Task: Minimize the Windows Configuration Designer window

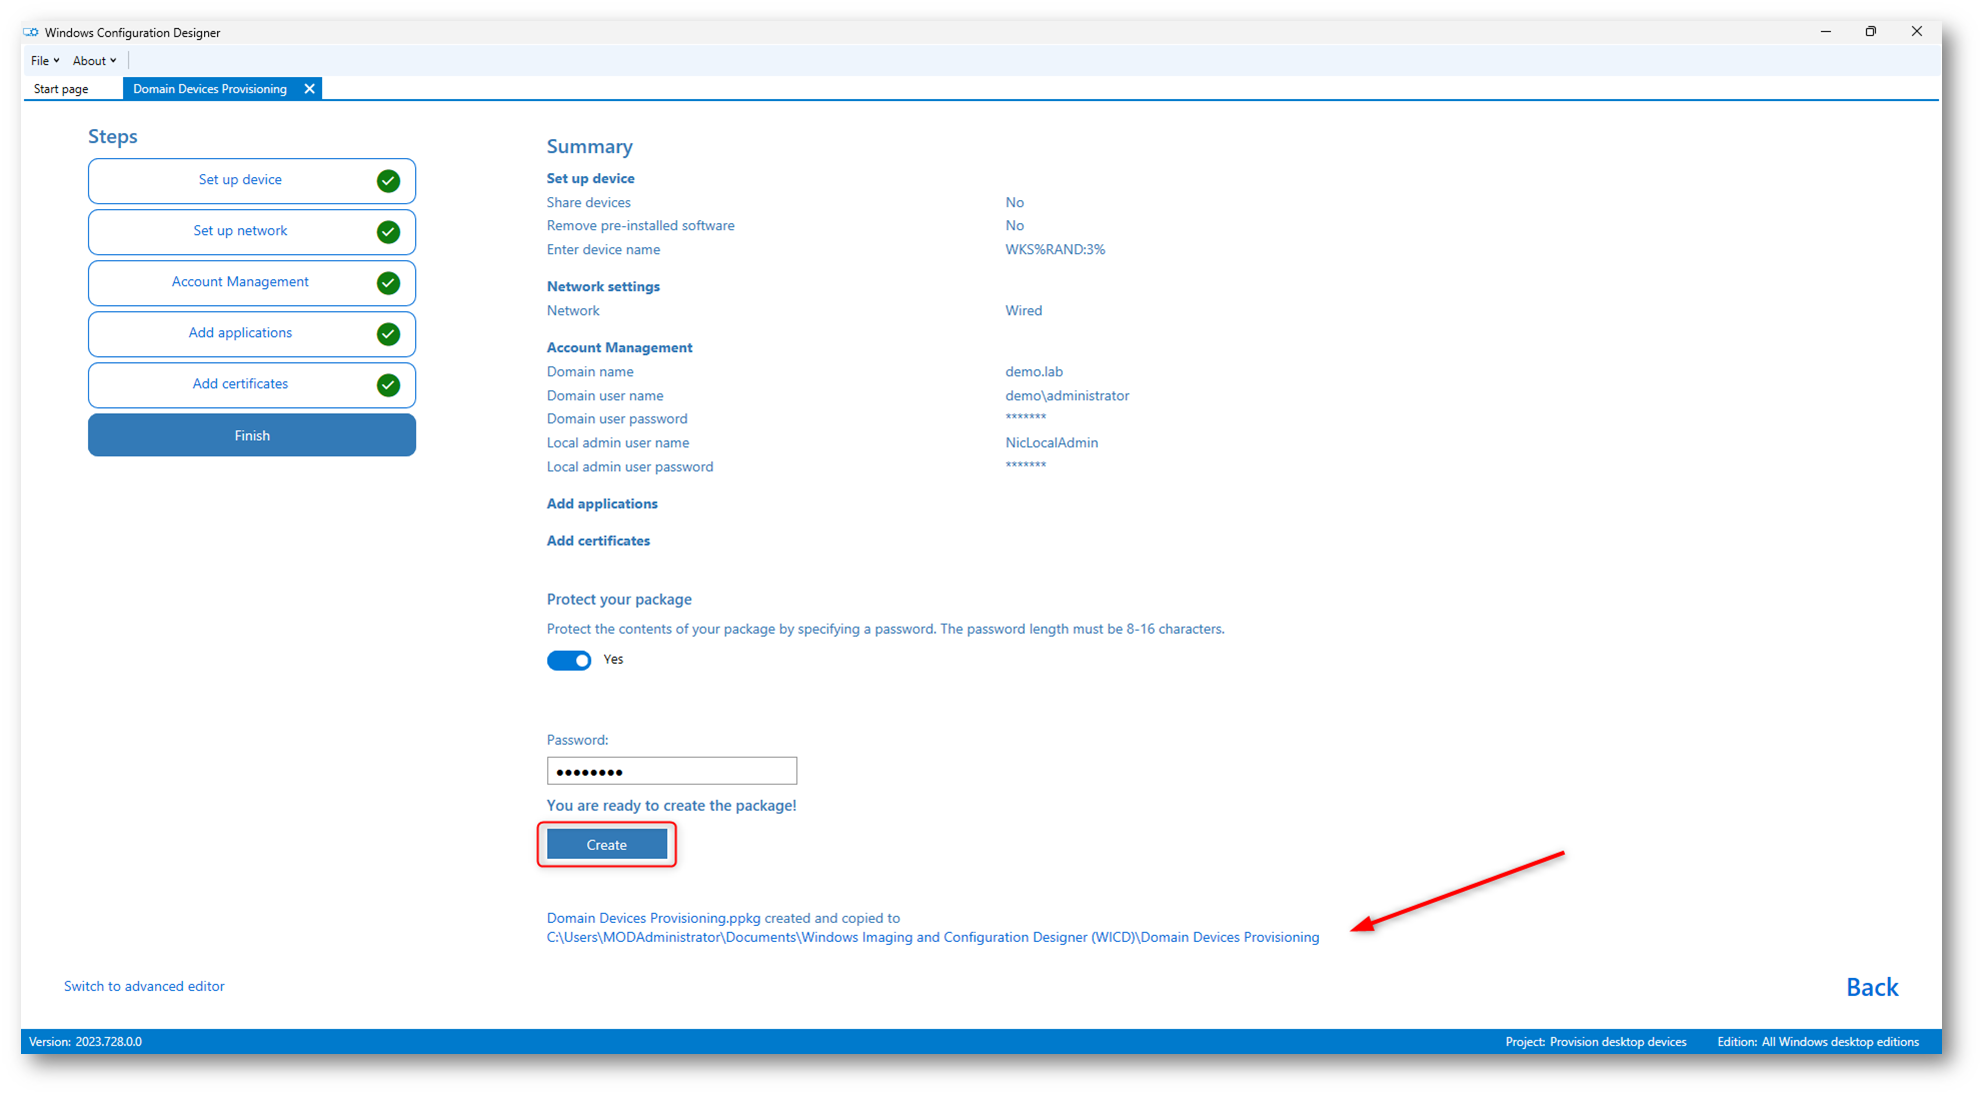Action: click(x=1826, y=32)
